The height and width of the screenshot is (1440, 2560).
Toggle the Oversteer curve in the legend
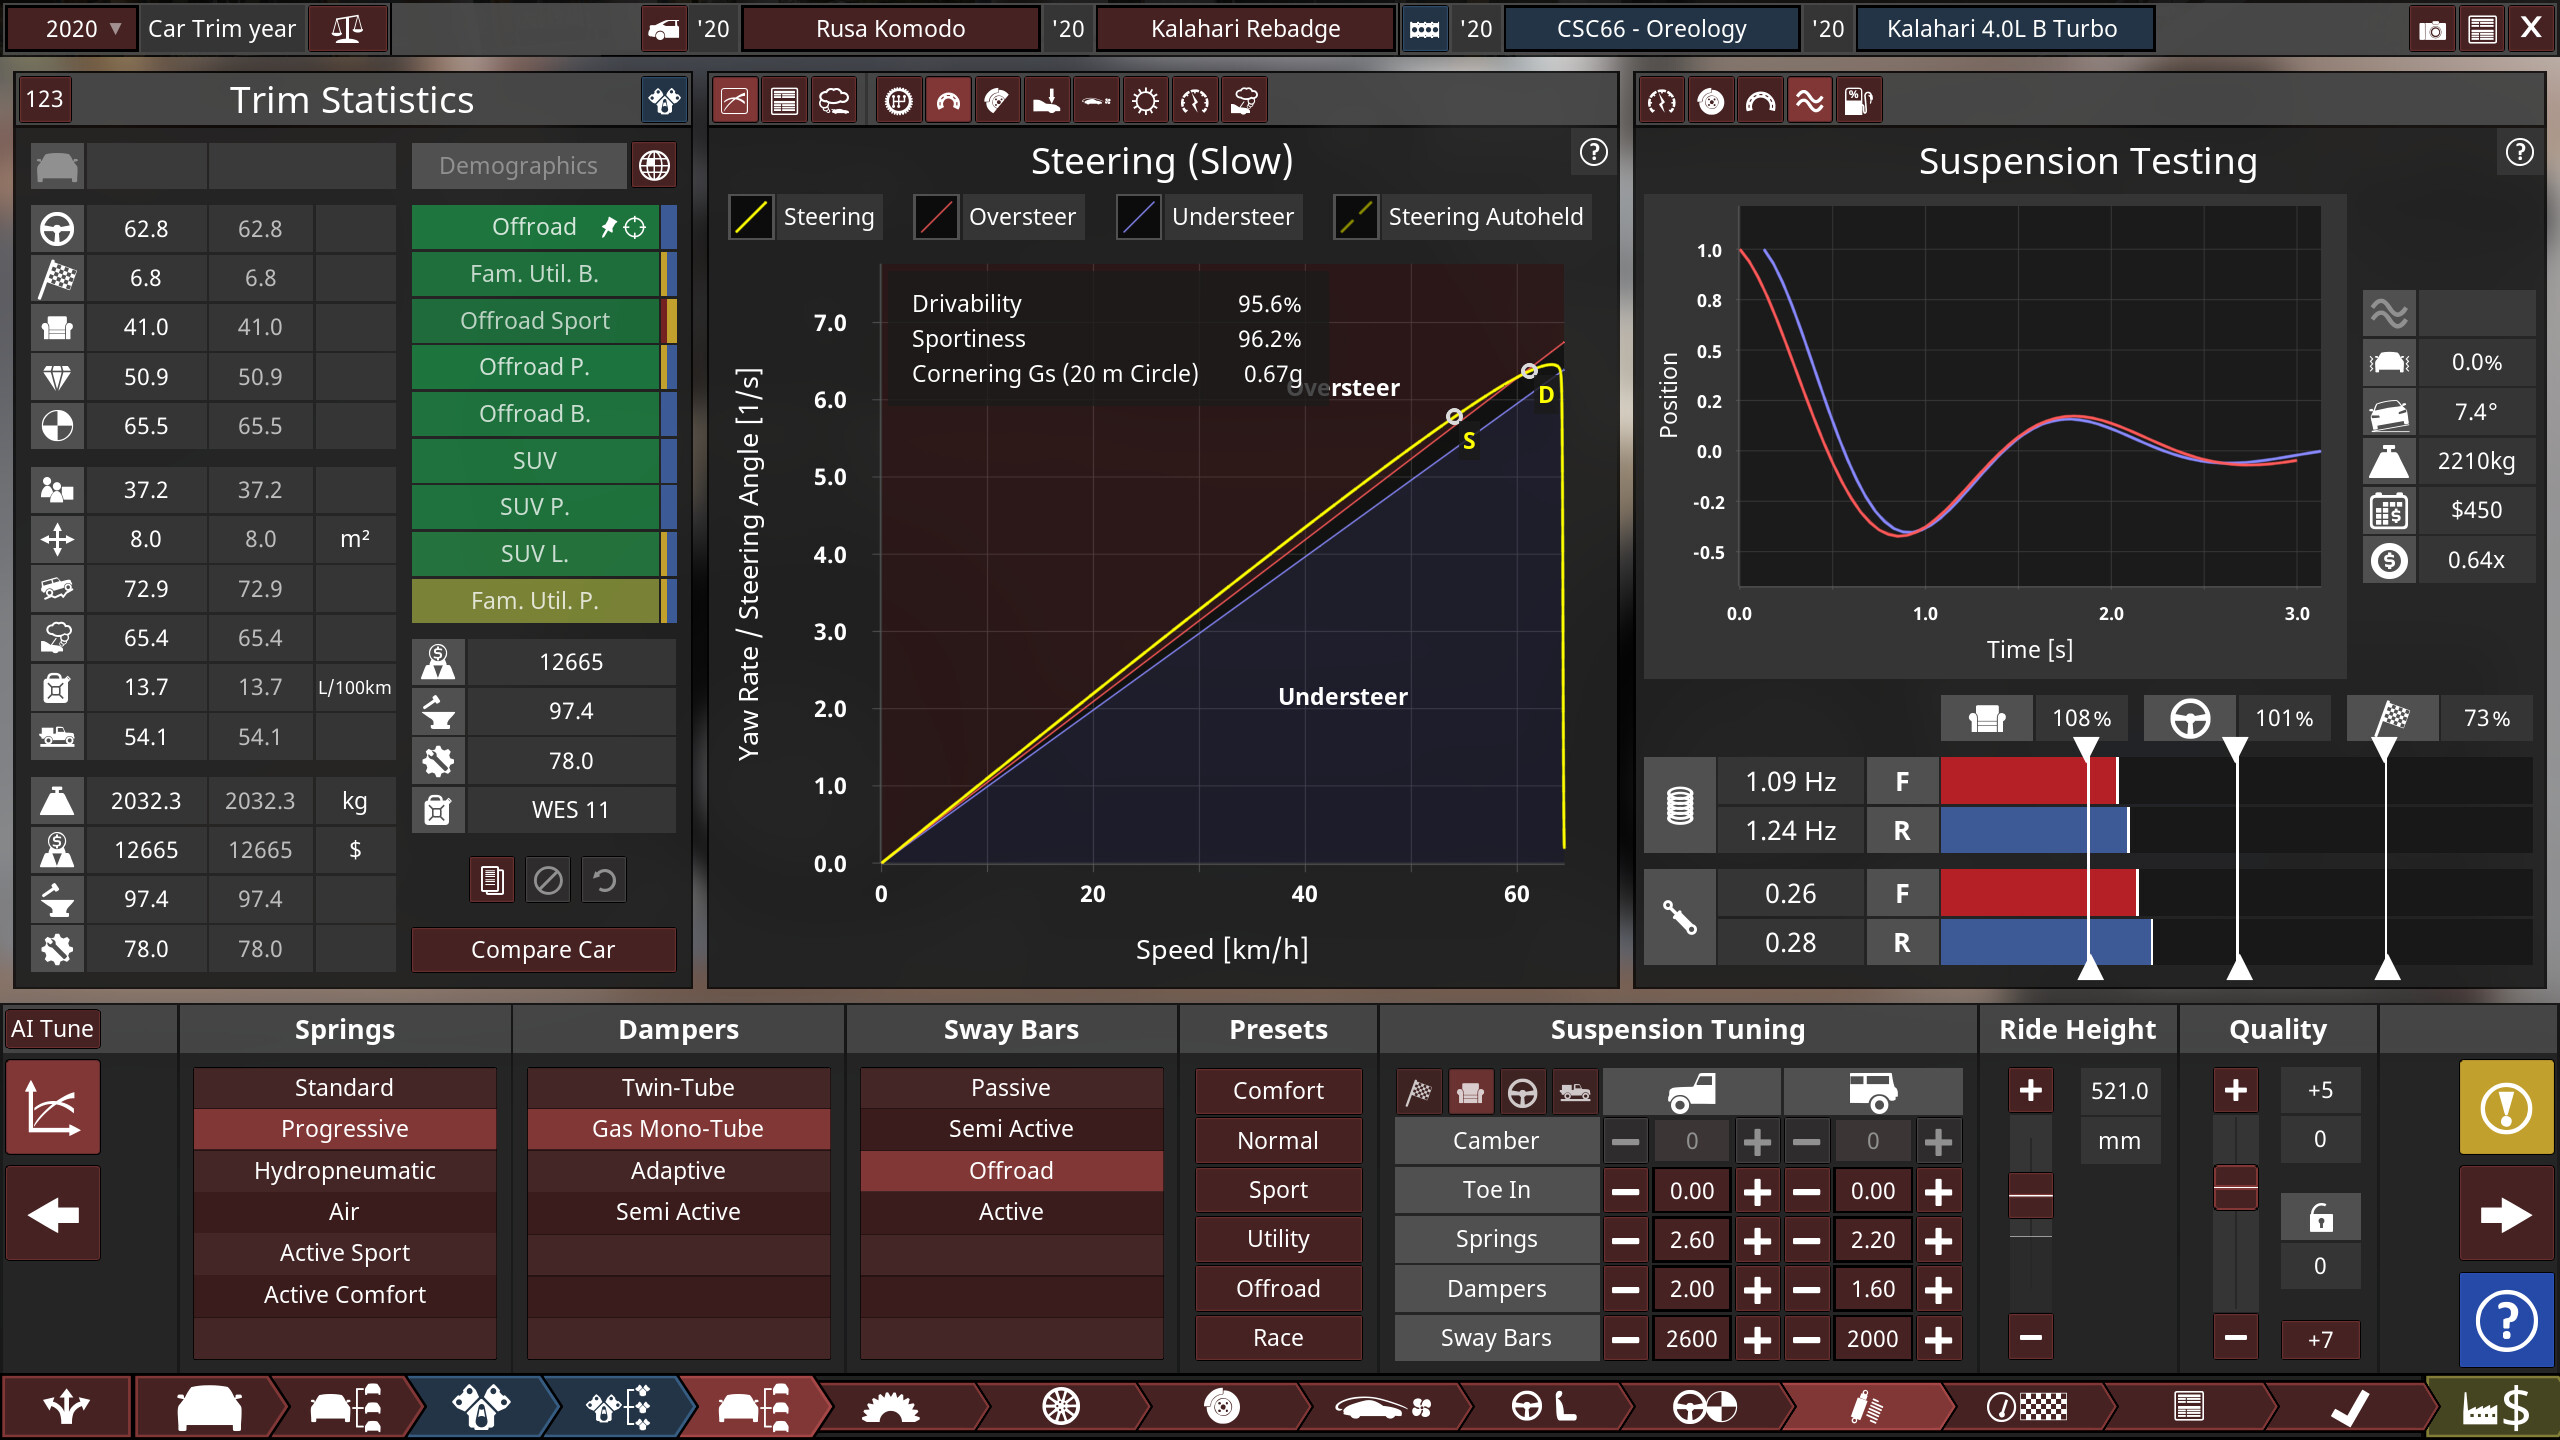tap(997, 217)
